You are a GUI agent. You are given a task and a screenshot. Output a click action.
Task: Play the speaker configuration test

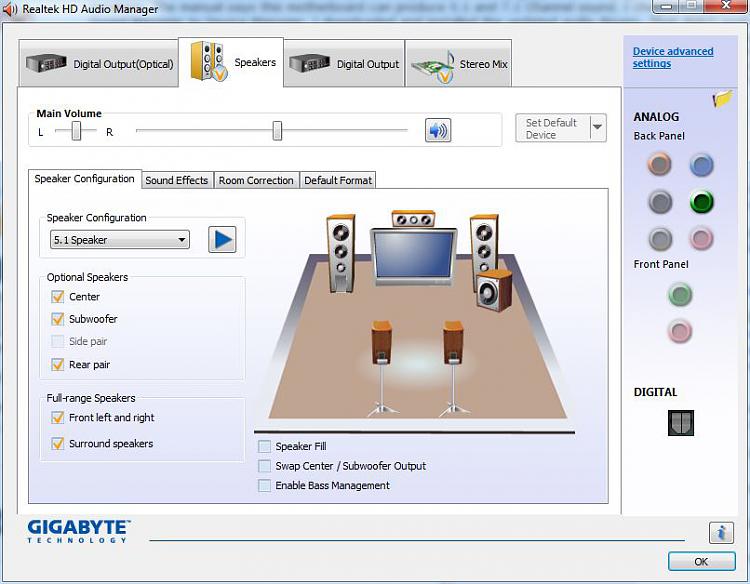point(222,240)
